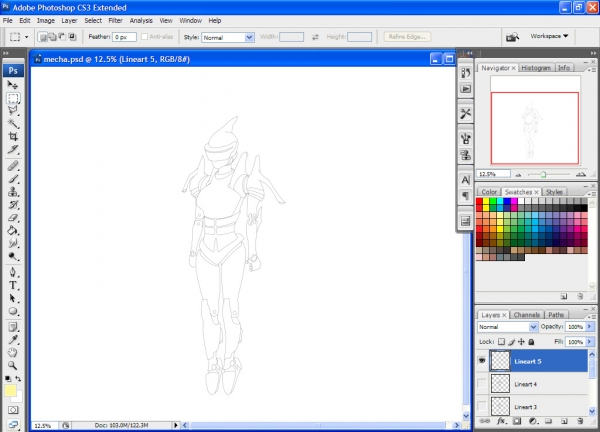
Task: Toggle lock transparent pixels
Action: coord(501,342)
